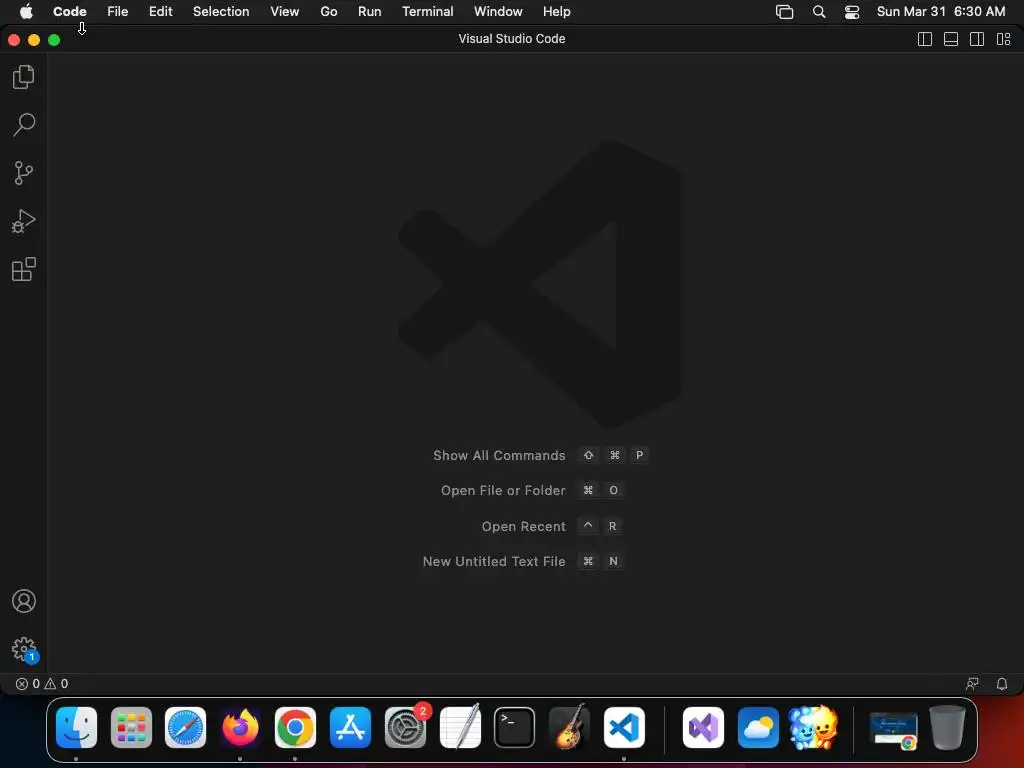Open Terminal from the Dock
The image size is (1024, 768).
[x=515, y=728]
